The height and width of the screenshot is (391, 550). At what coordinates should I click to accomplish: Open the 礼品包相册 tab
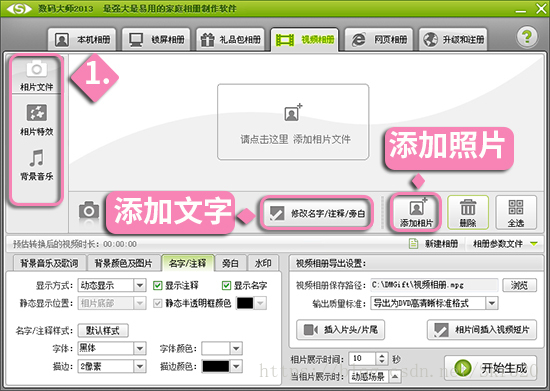pyautogui.click(x=230, y=39)
